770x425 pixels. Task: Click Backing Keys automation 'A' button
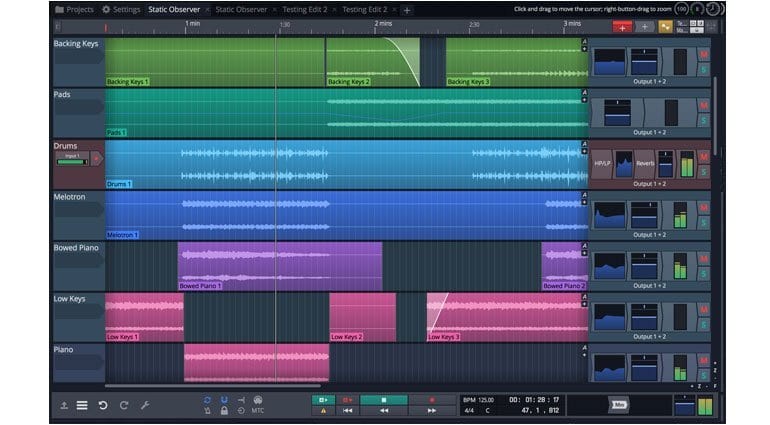(584, 42)
